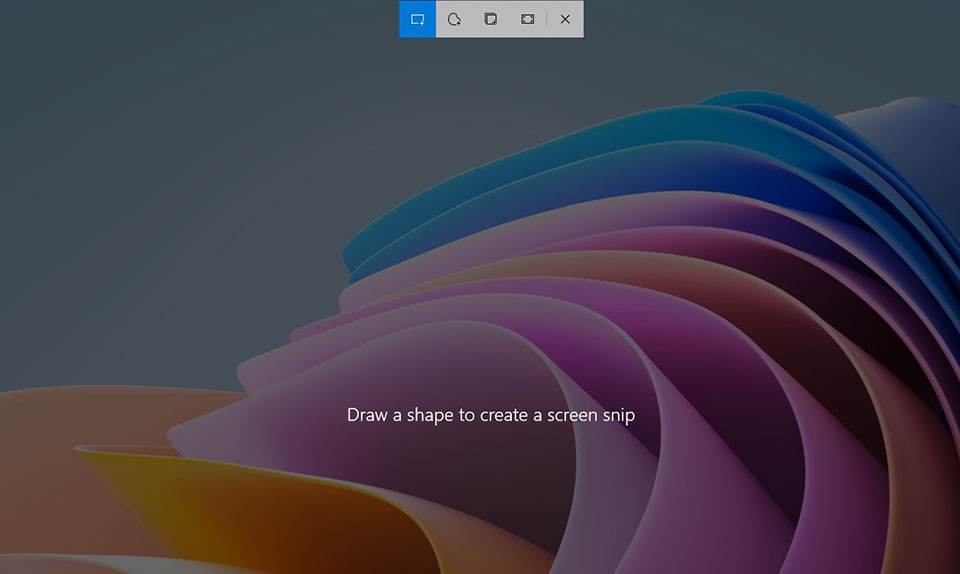Dismiss the snip overlay via X button
960x574 pixels.
click(x=565, y=19)
